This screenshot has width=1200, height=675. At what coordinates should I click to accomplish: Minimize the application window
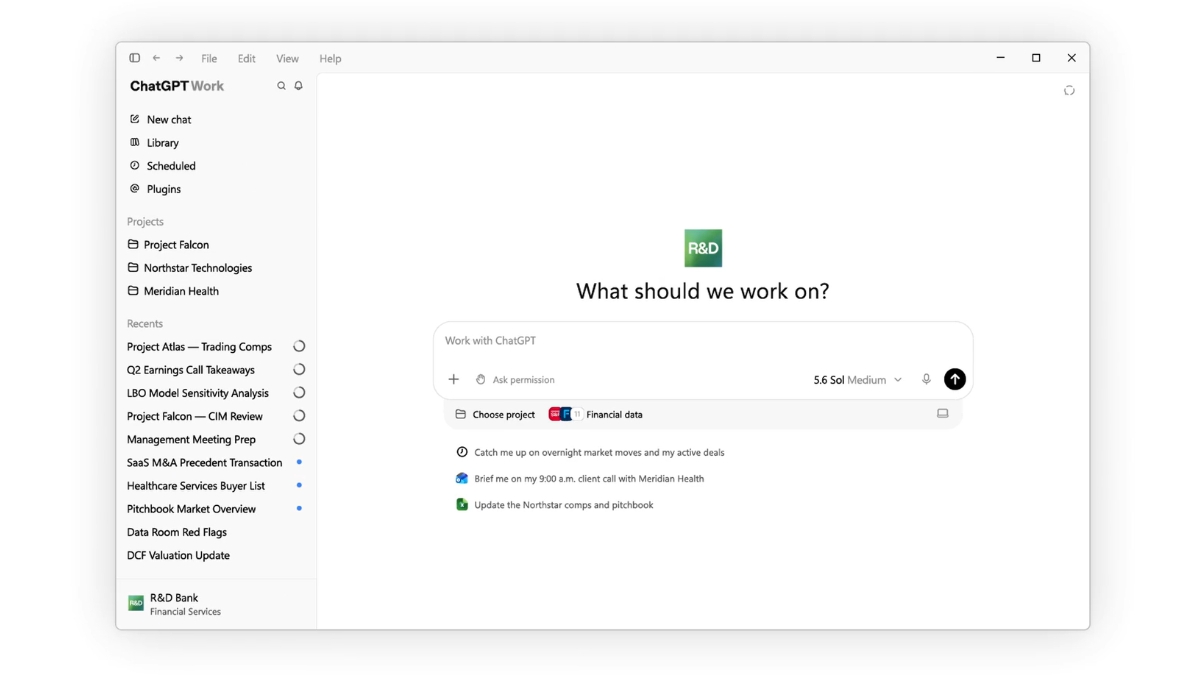click(1000, 58)
